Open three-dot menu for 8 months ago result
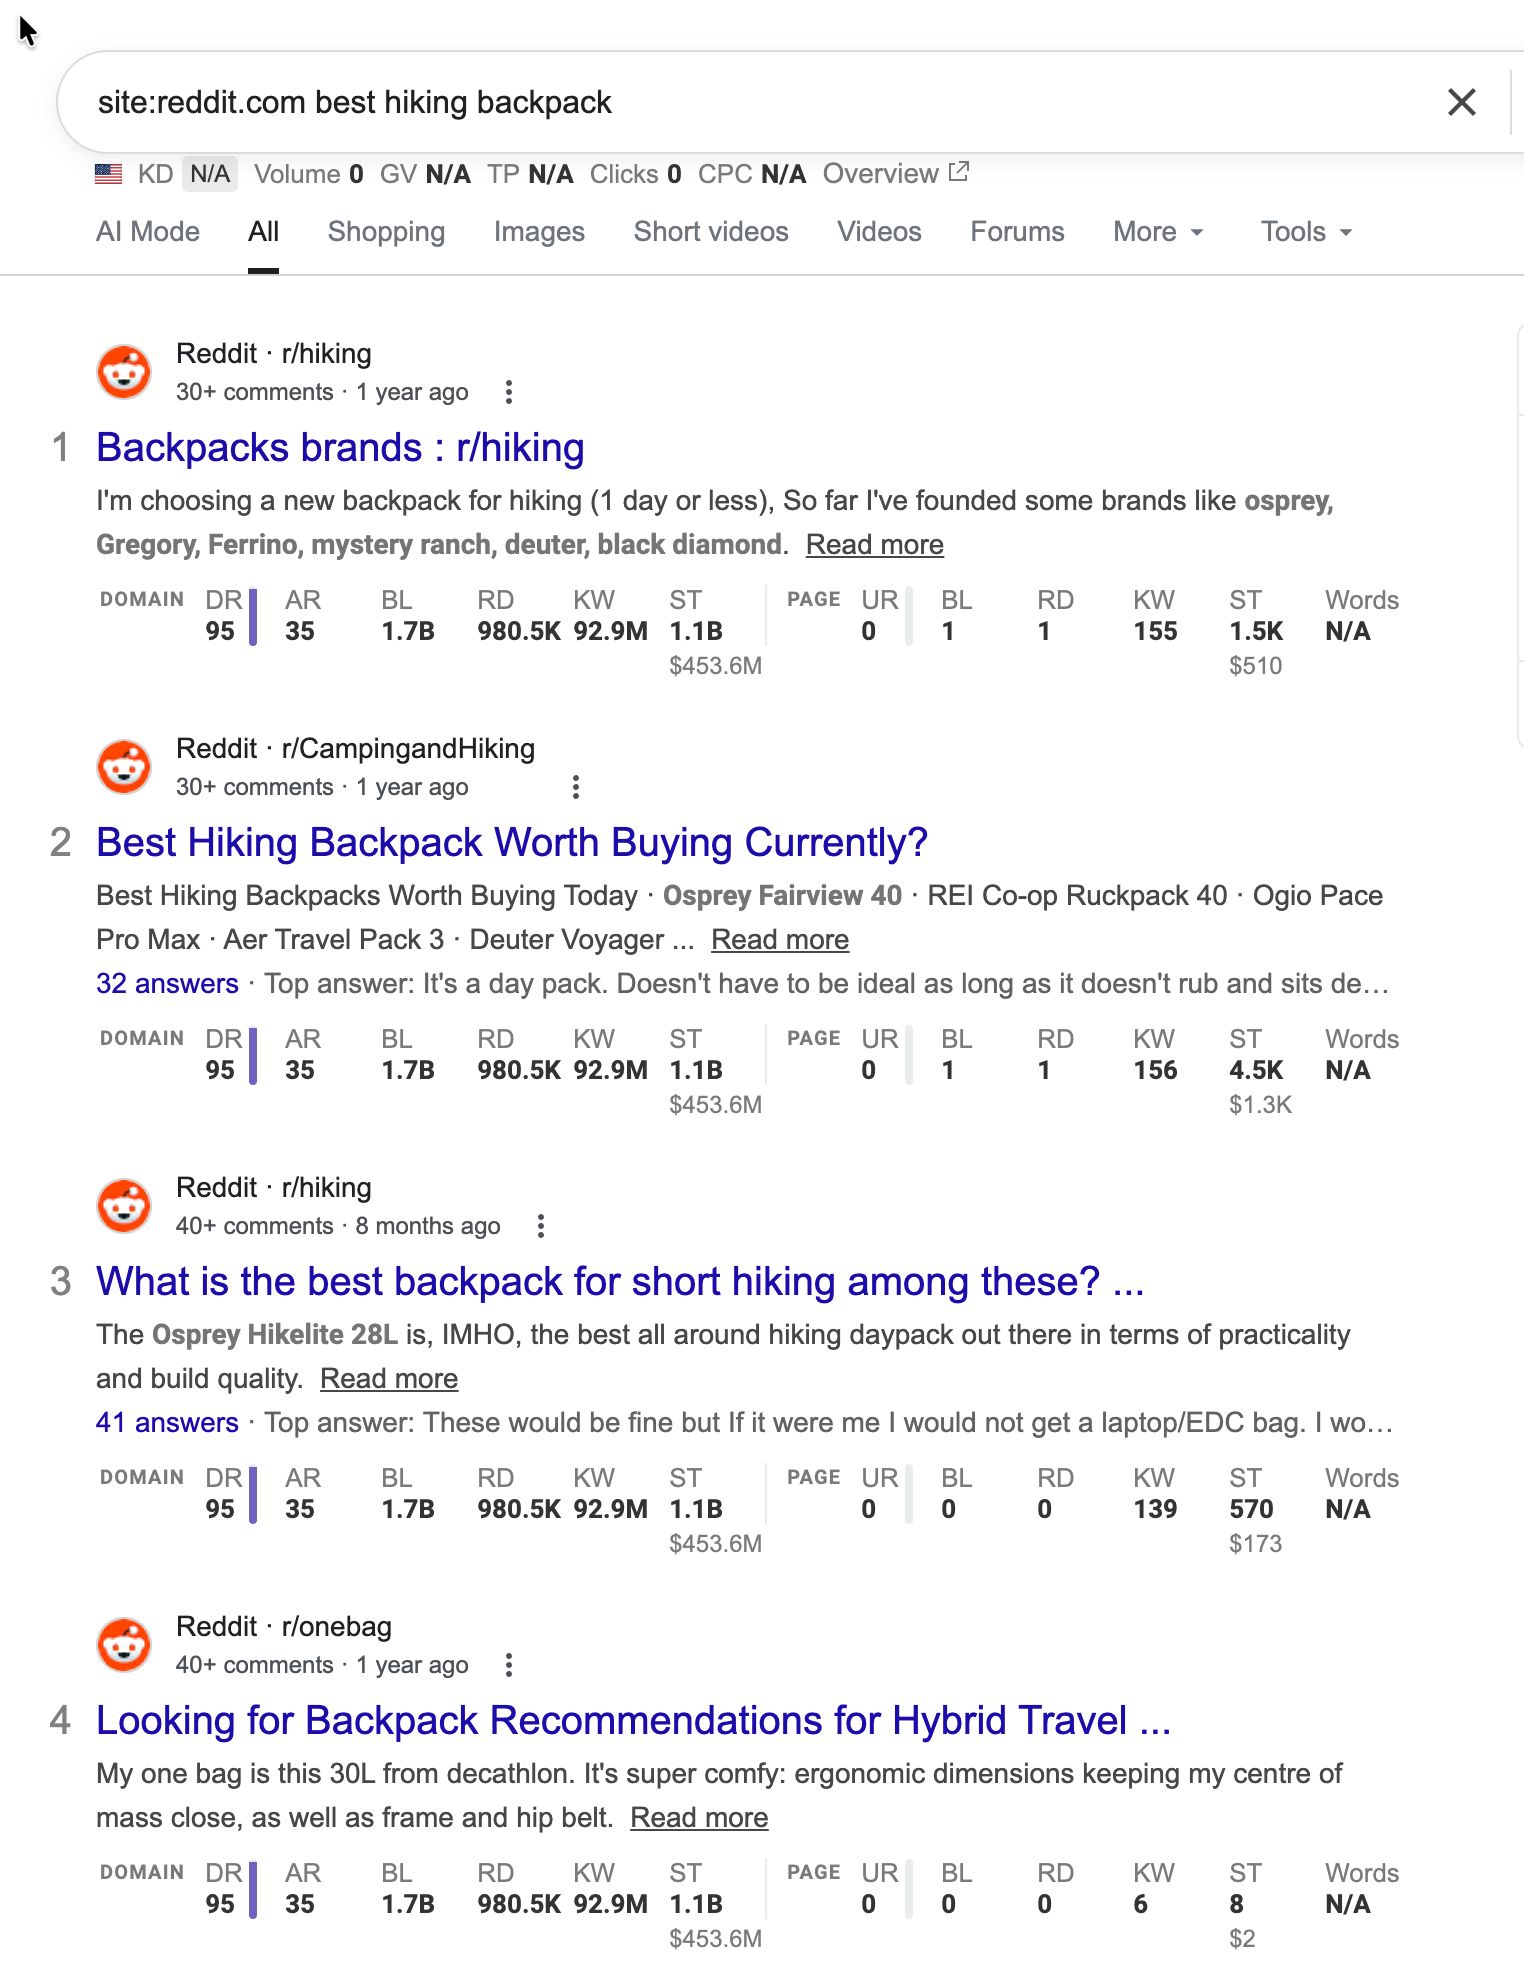The width and height of the screenshot is (1524, 1984). pos(540,1226)
